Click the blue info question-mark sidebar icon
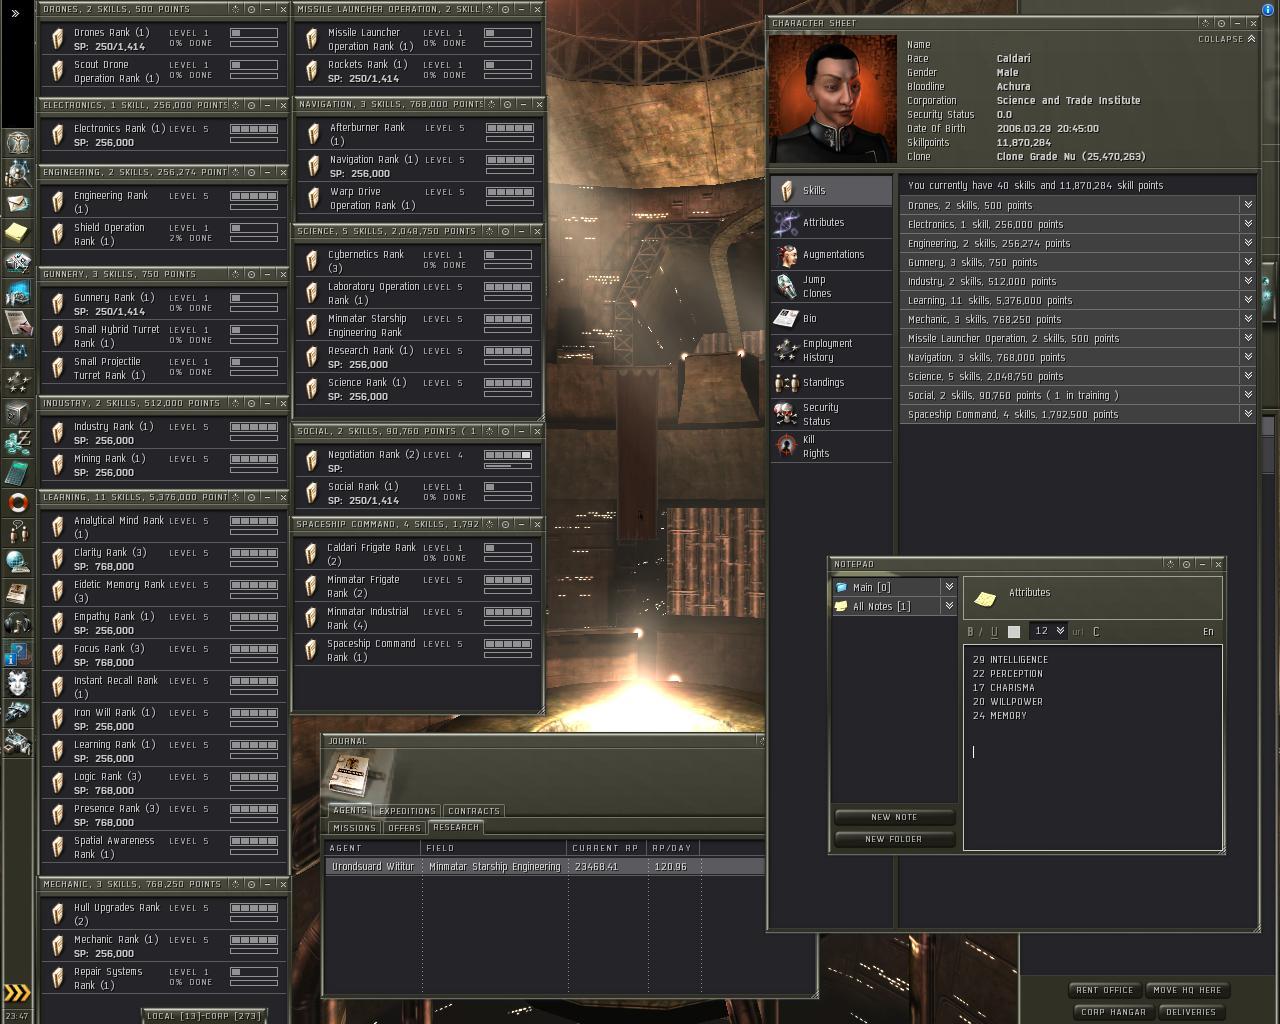The width and height of the screenshot is (1280, 1024). [17, 652]
